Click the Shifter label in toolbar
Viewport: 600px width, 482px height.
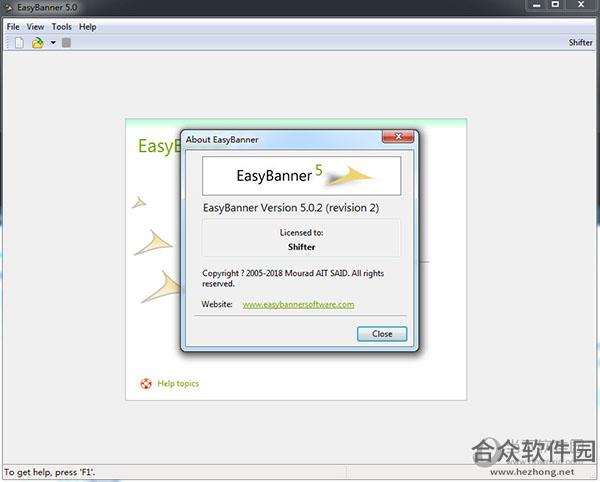tap(580, 42)
